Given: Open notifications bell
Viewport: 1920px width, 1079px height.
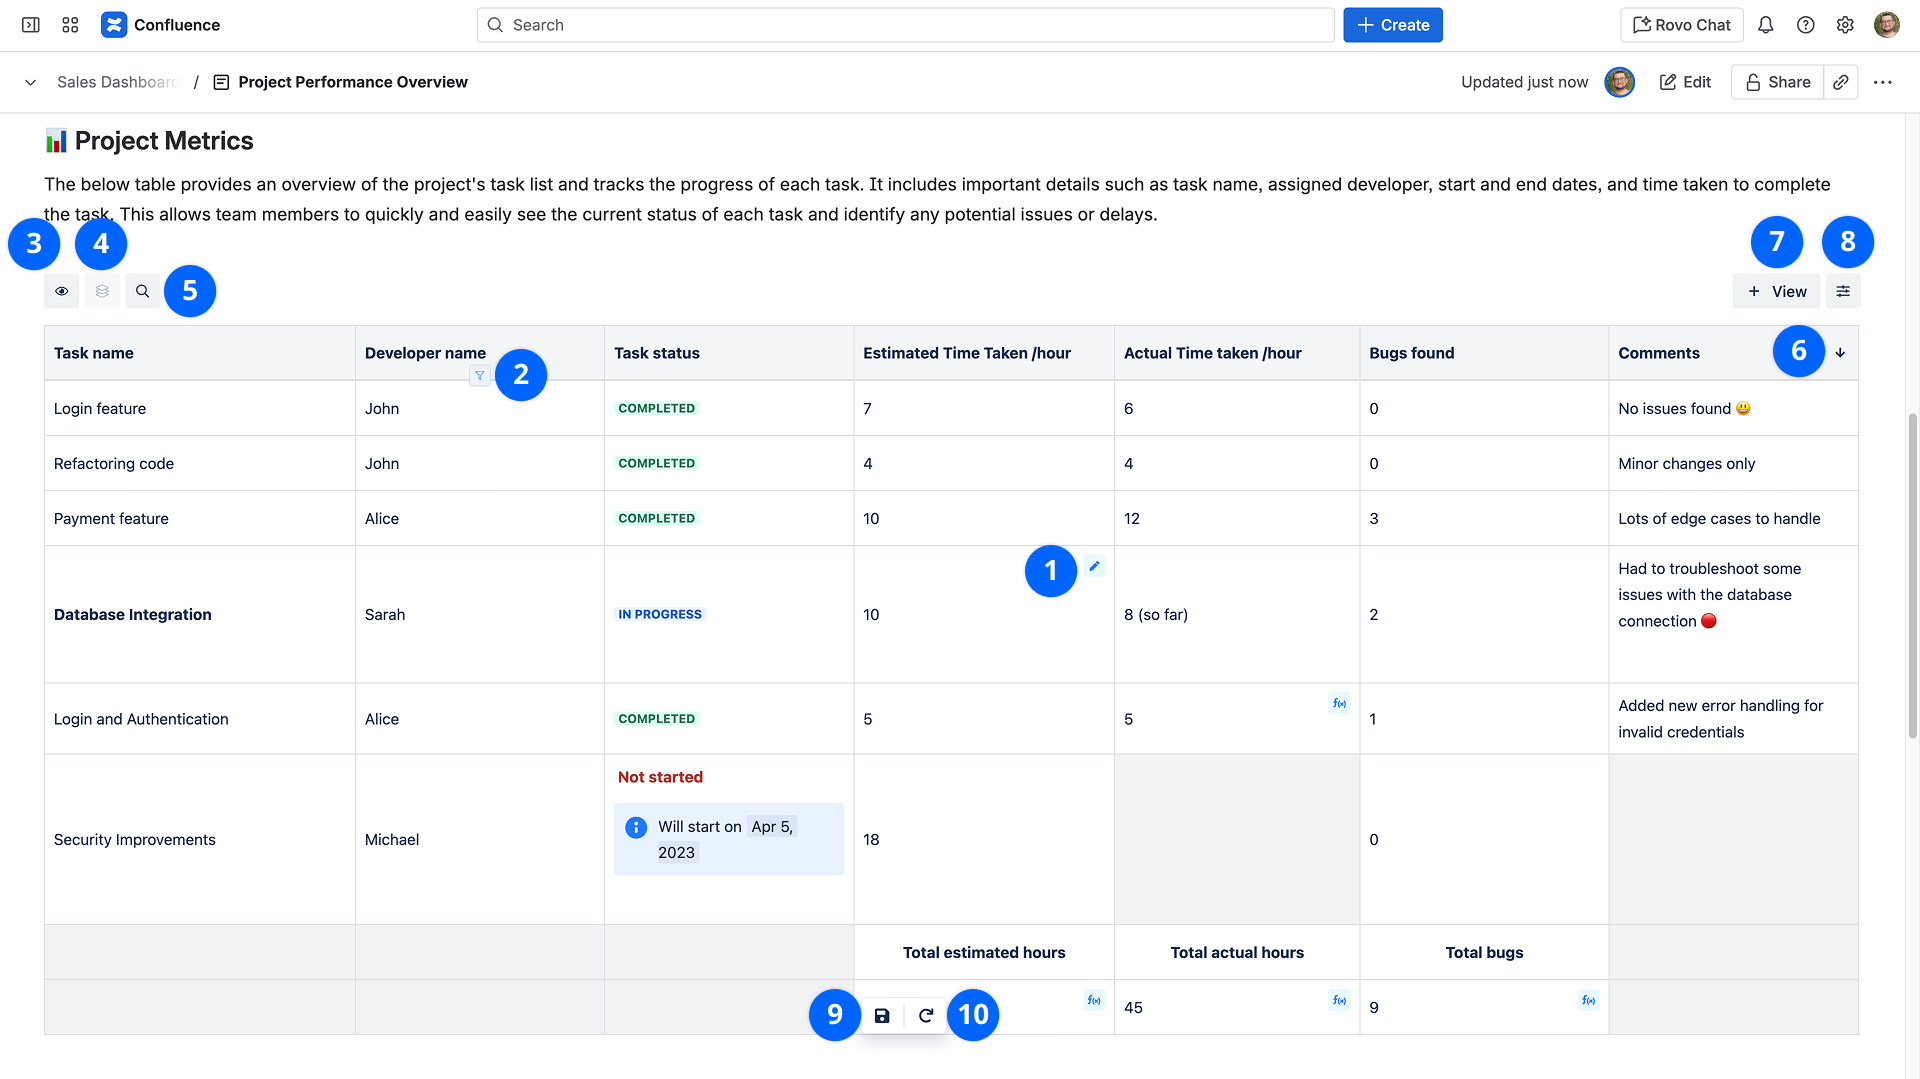Looking at the screenshot, I should 1766,25.
